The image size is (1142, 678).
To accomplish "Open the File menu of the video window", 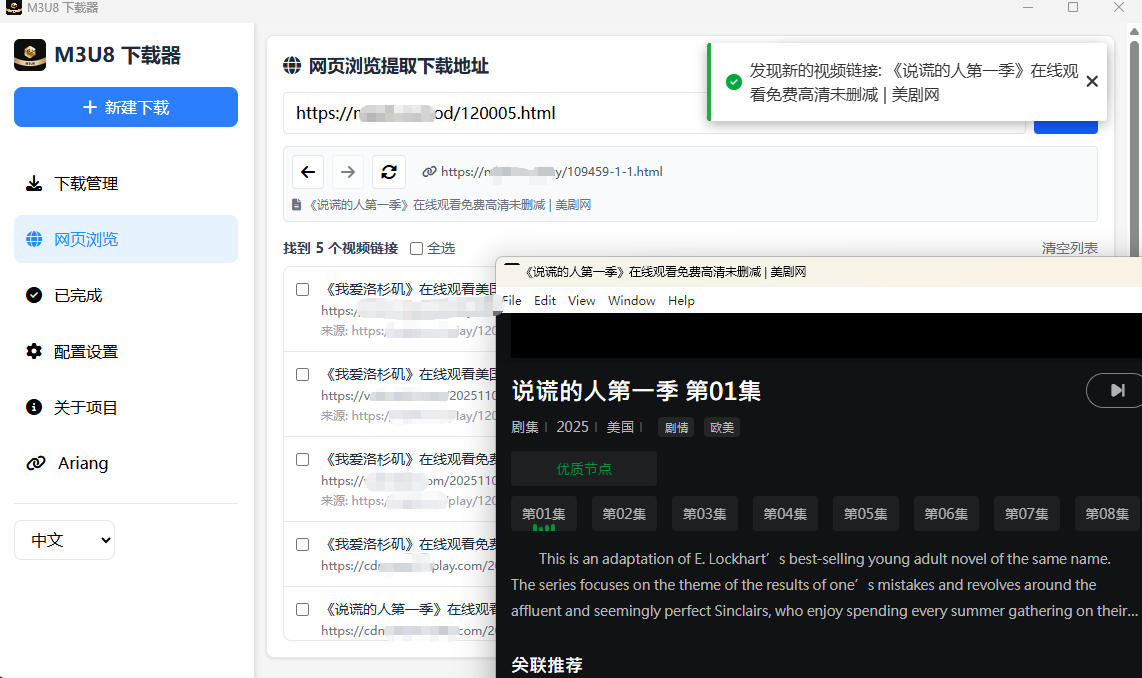I will tap(511, 300).
